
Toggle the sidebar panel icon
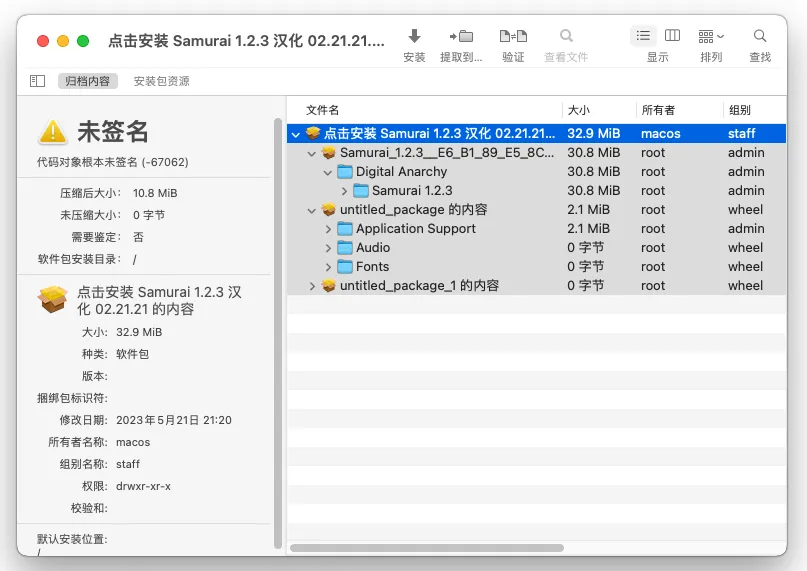pos(37,81)
